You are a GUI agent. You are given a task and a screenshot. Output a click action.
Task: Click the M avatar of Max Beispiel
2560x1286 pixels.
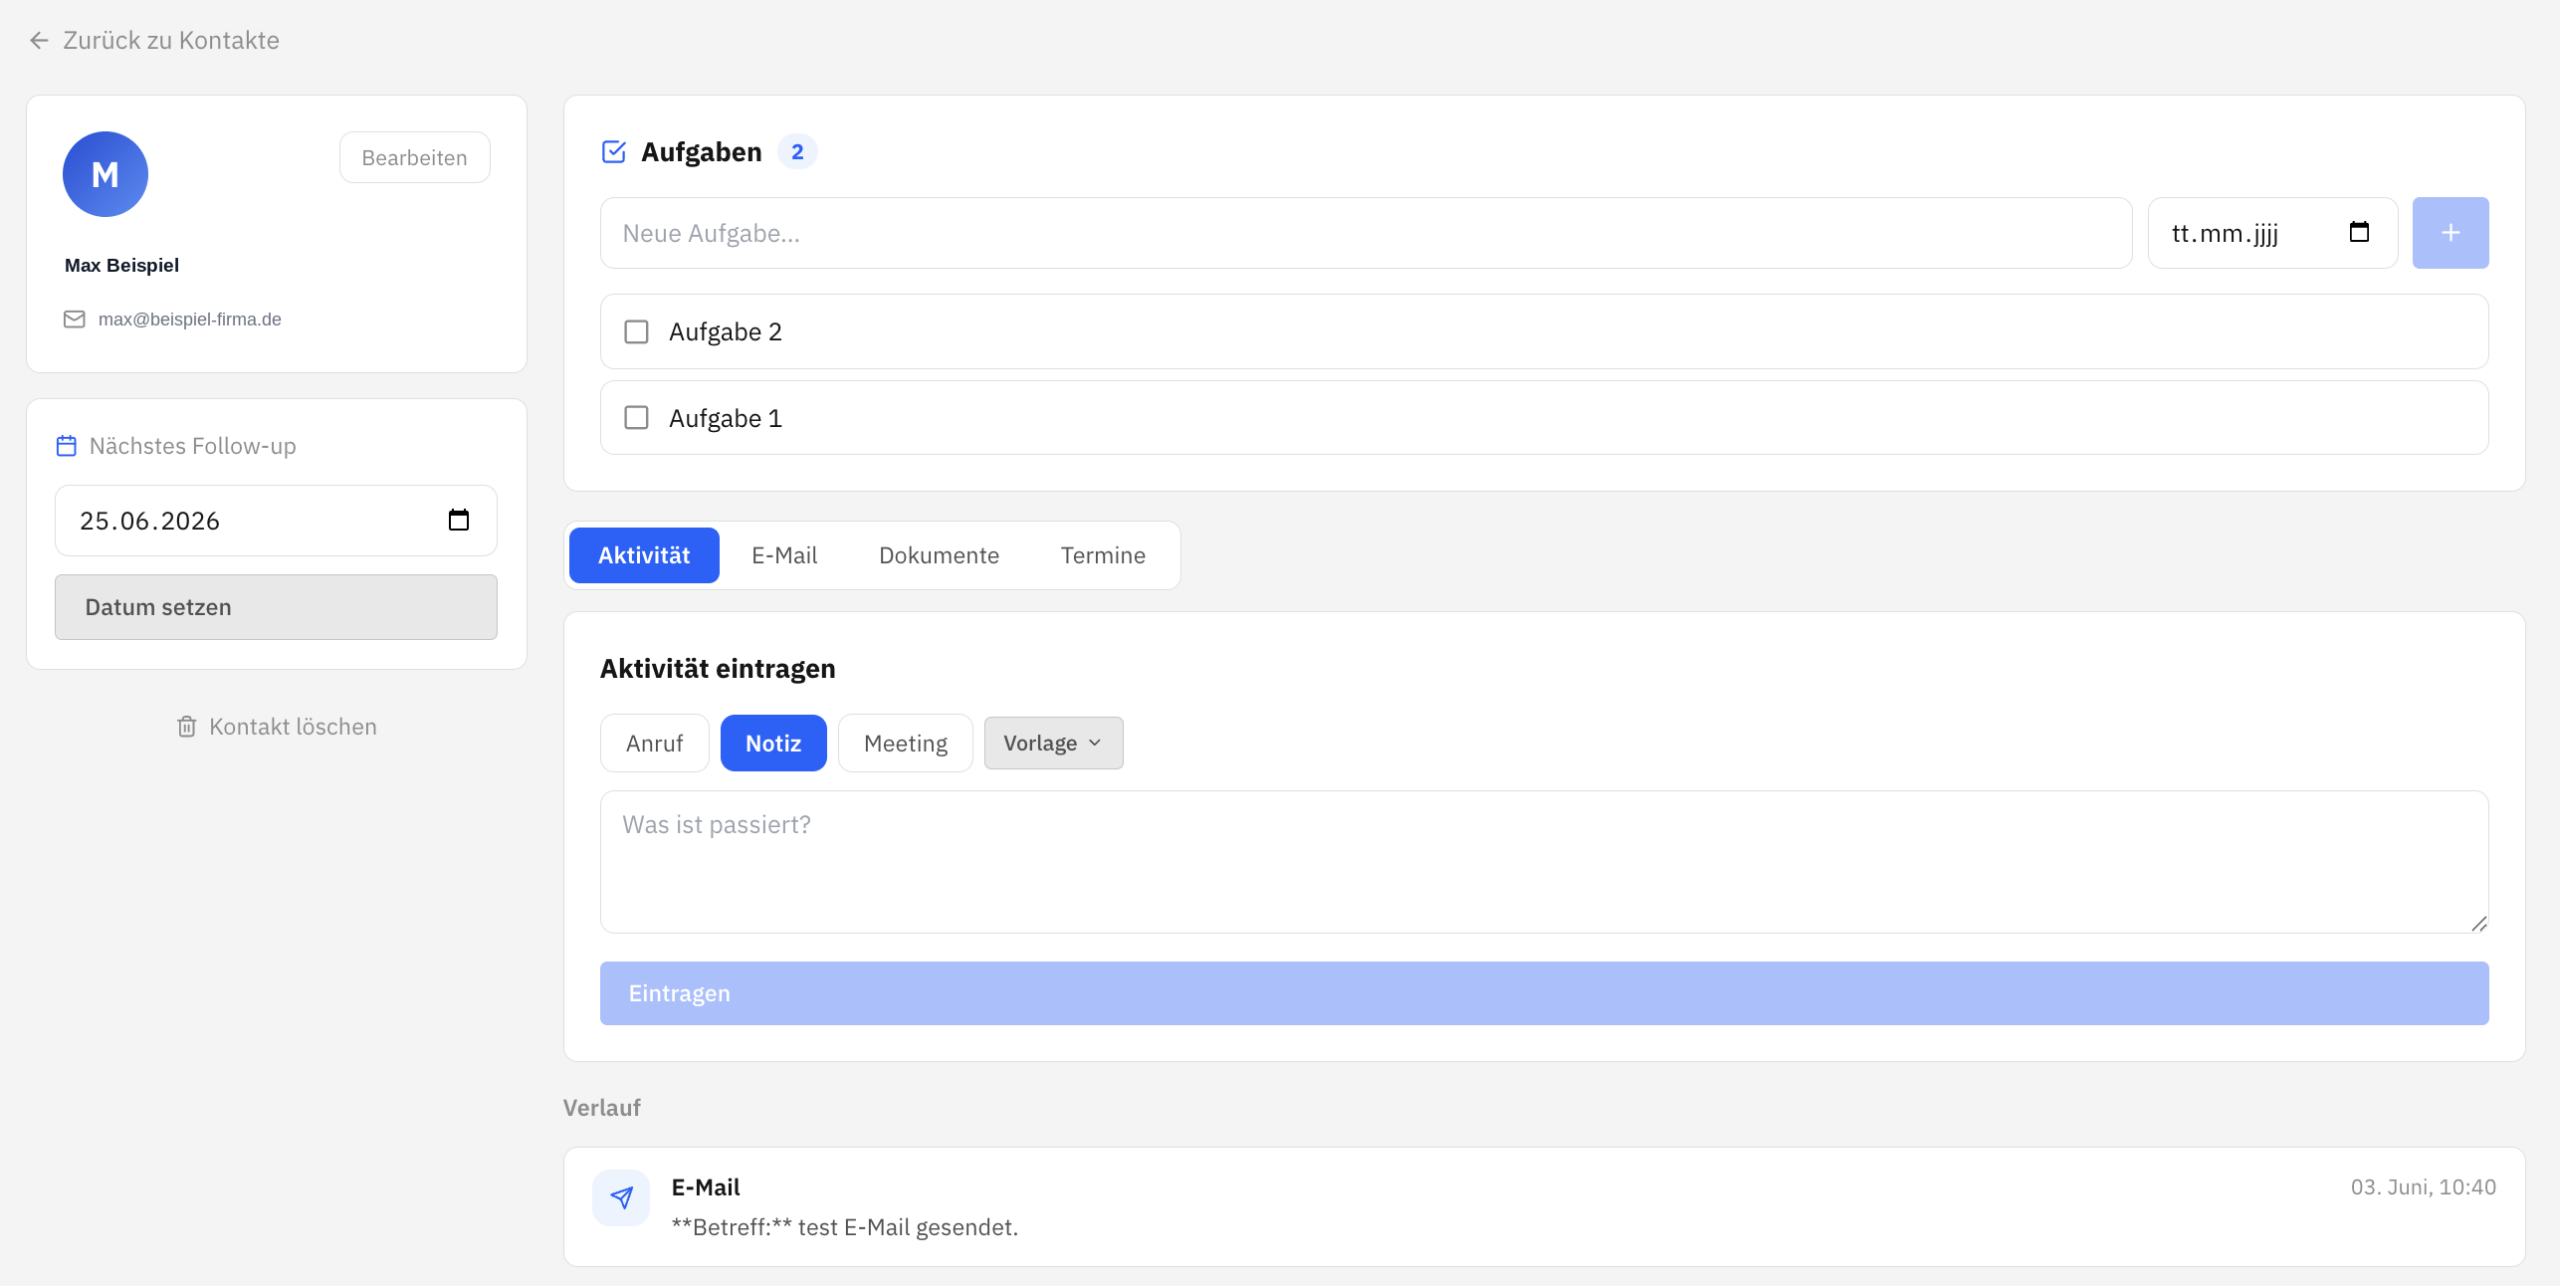[x=105, y=174]
